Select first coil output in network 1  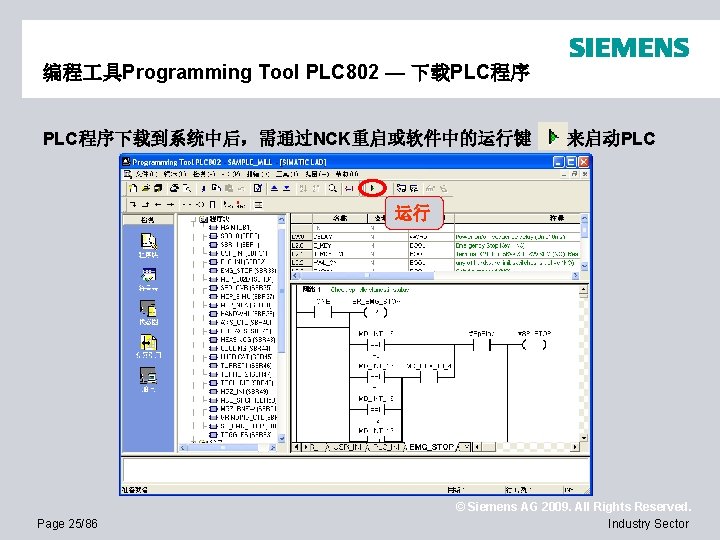(375, 313)
